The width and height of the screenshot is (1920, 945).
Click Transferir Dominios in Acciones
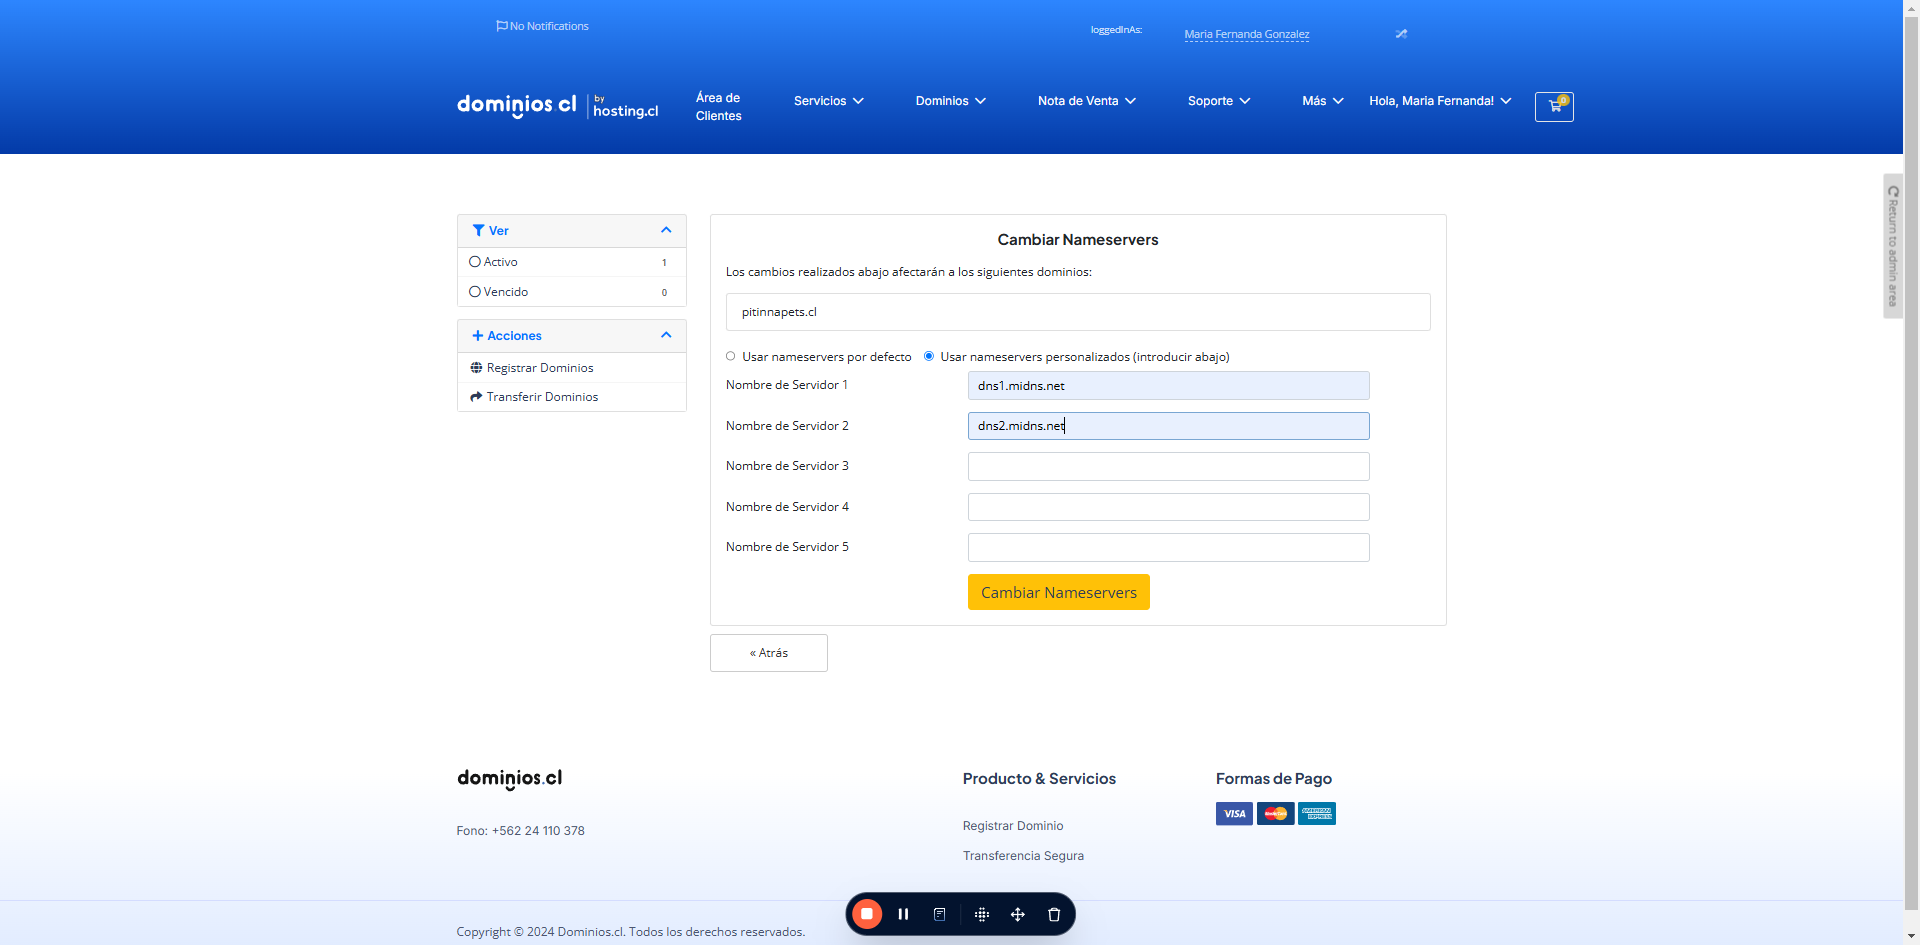pos(542,397)
